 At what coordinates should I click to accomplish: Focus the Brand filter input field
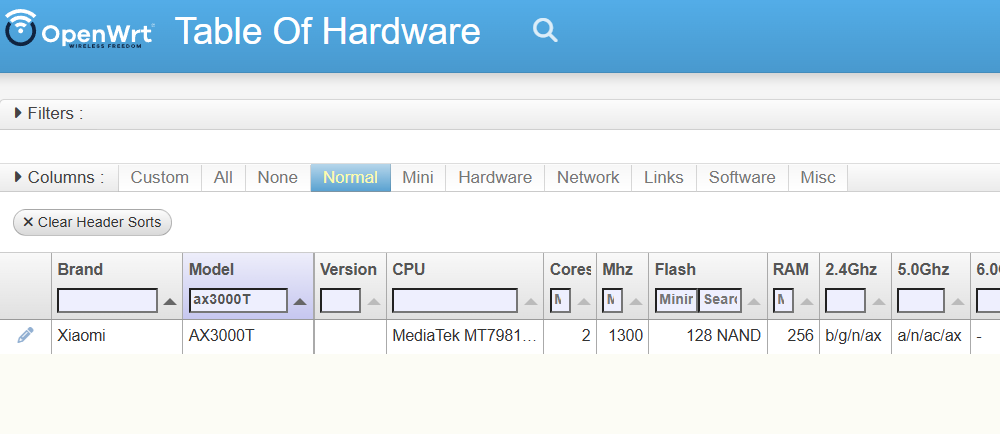[107, 300]
